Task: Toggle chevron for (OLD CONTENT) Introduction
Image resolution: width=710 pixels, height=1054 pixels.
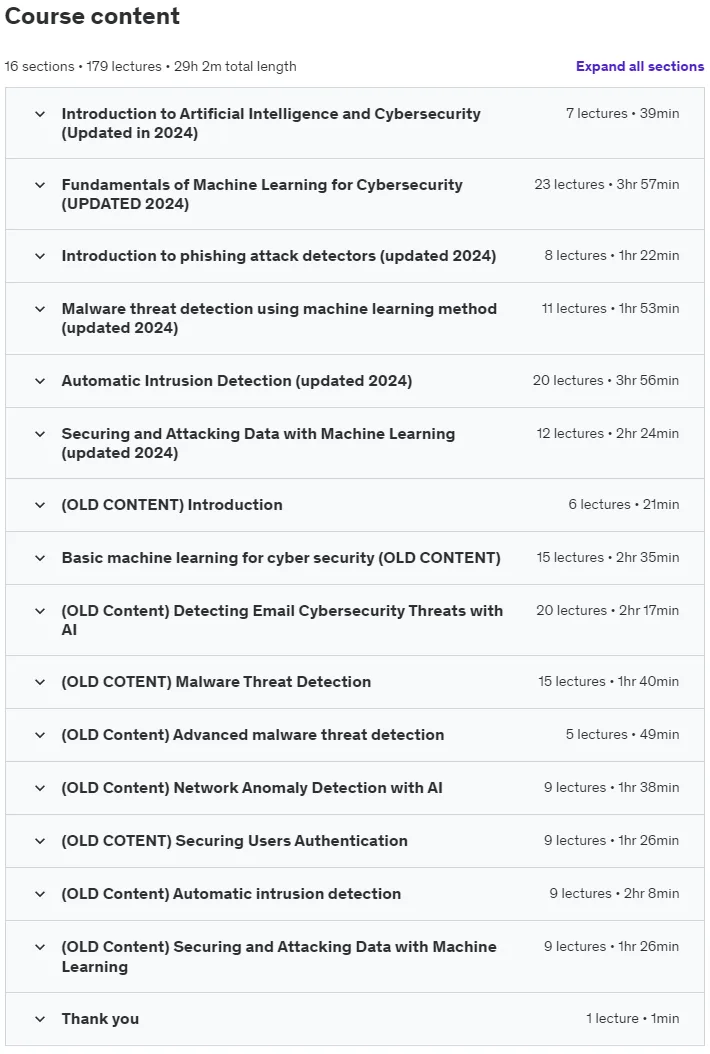Action: pos(40,505)
